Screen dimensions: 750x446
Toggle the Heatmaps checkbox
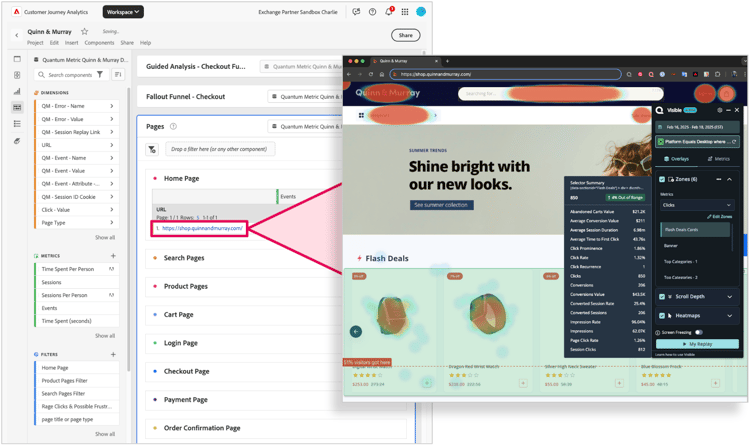662,316
